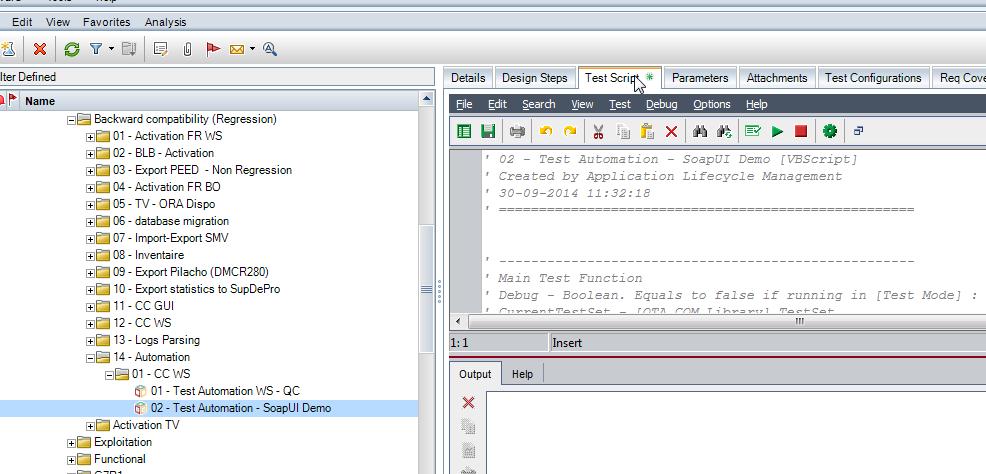Expand the Activation TV folder
This screenshot has width=986, height=474.
[90, 426]
